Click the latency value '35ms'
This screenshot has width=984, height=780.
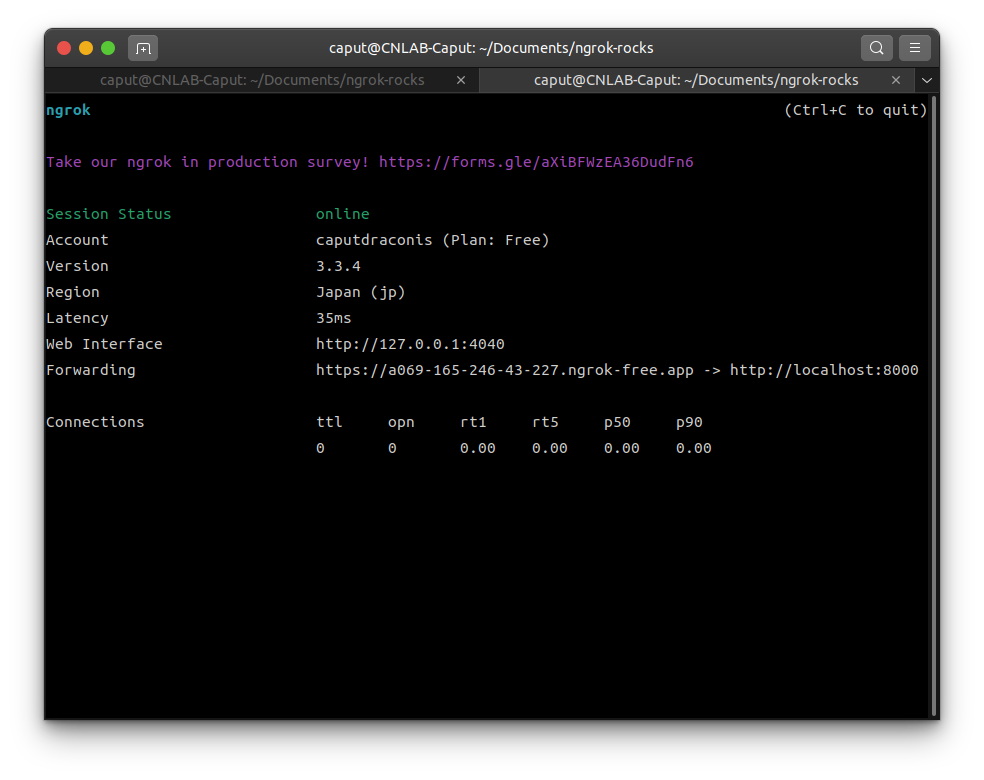334,318
